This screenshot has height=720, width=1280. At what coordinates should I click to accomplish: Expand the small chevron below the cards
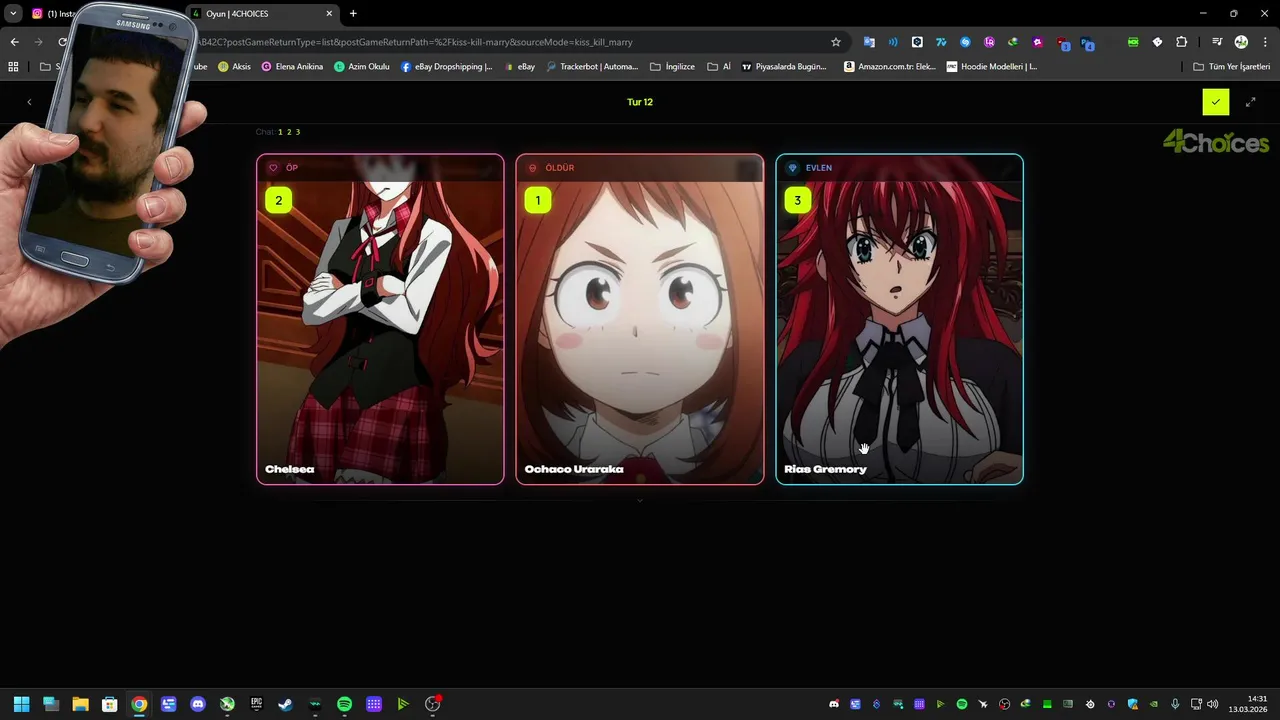640,500
